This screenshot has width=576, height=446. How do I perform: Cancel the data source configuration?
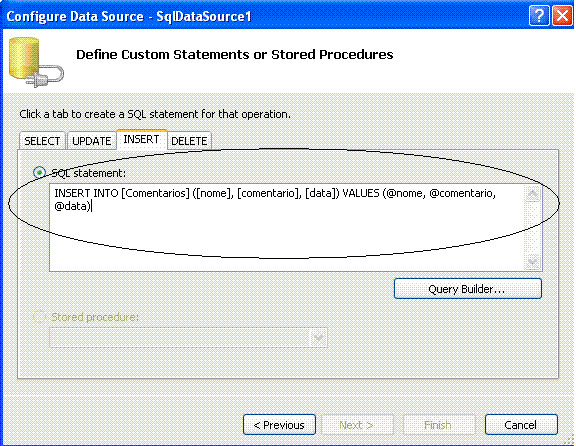[521, 425]
